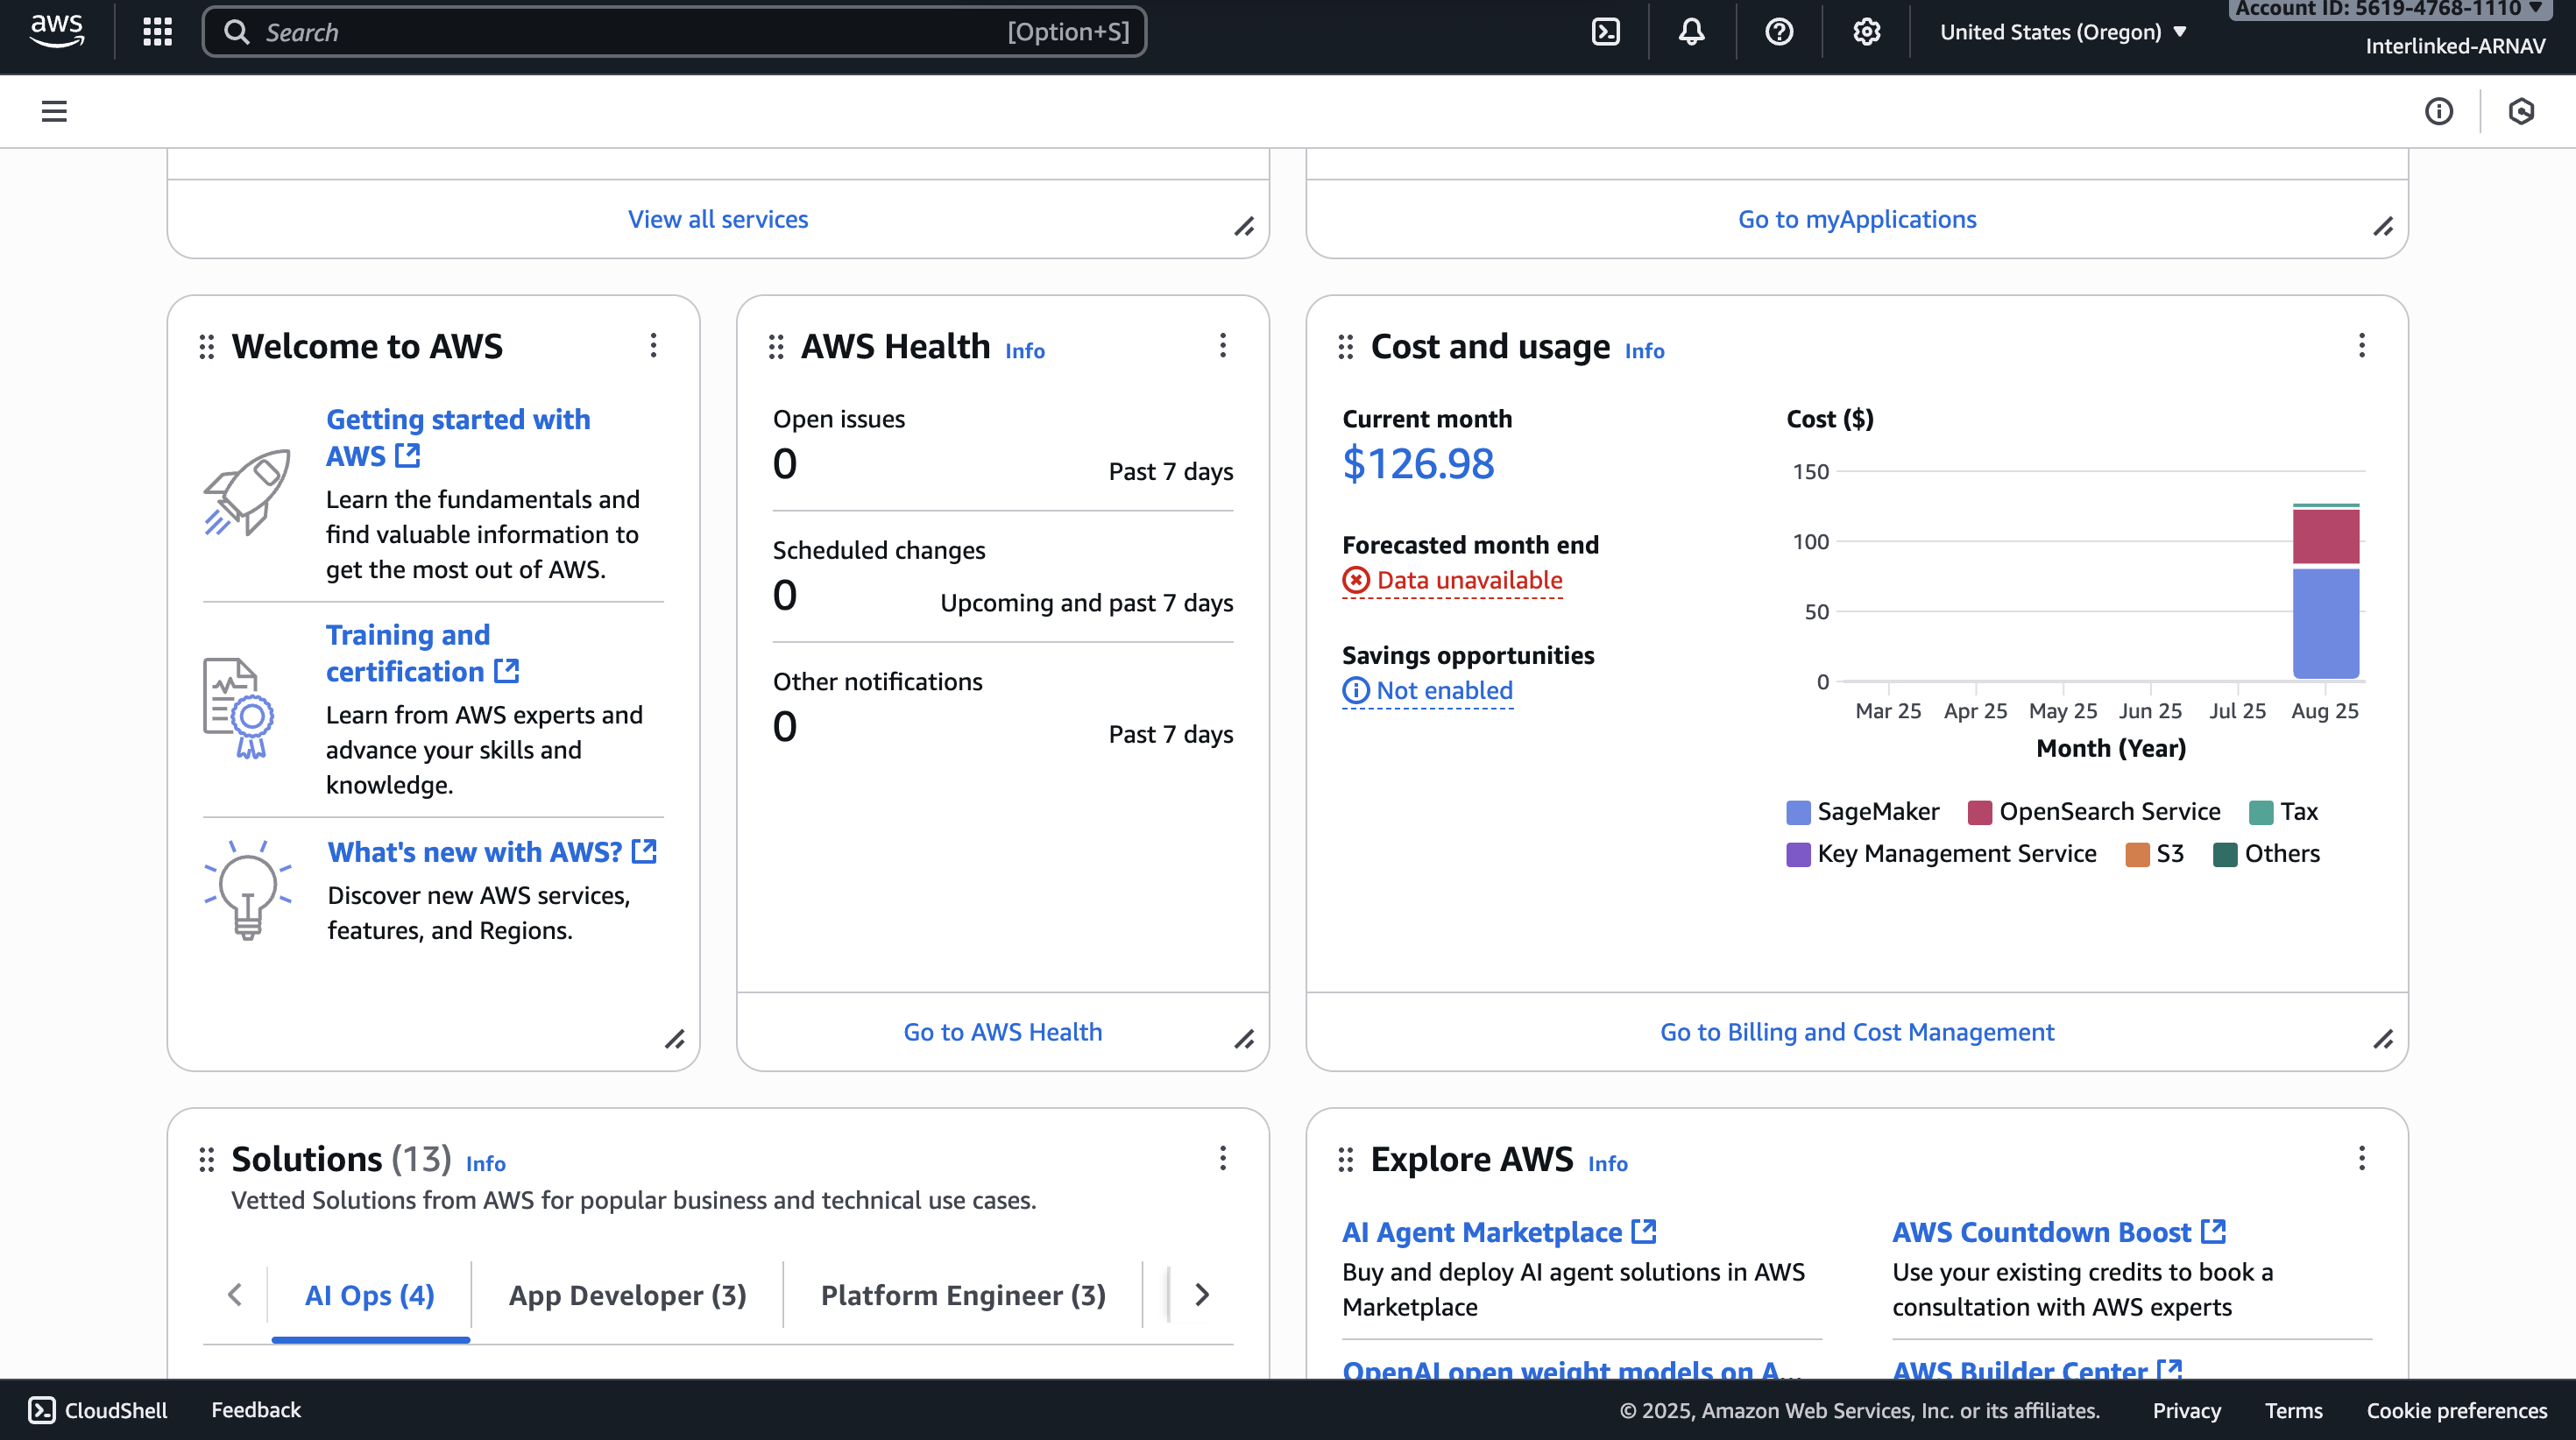Screen dimensions: 2576x1440
Task: Open the info panel circle icon
Action: click(2438, 111)
